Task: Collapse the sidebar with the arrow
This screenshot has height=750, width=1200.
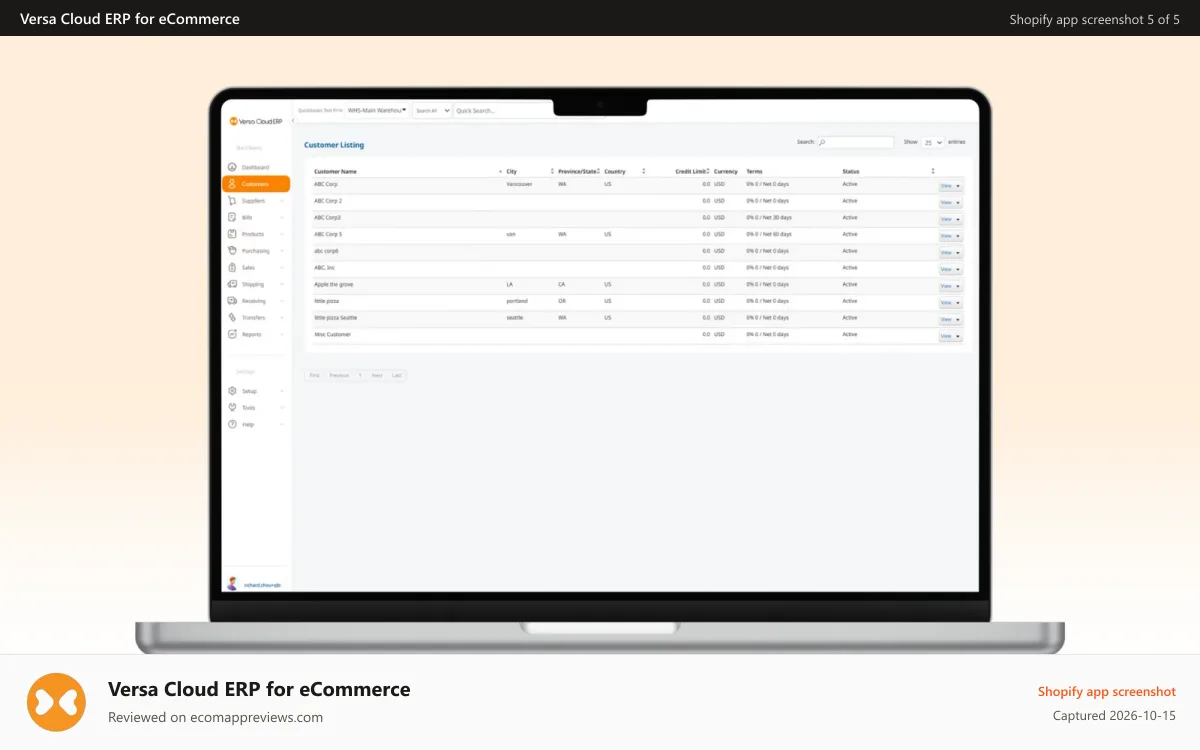Action: click(x=292, y=121)
